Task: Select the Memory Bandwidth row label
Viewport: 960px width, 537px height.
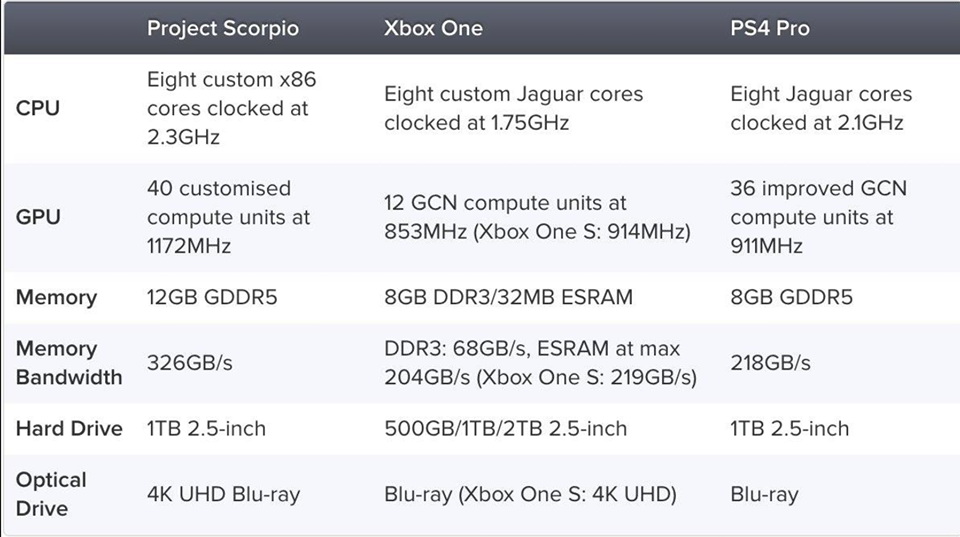Action: tap(68, 363)
